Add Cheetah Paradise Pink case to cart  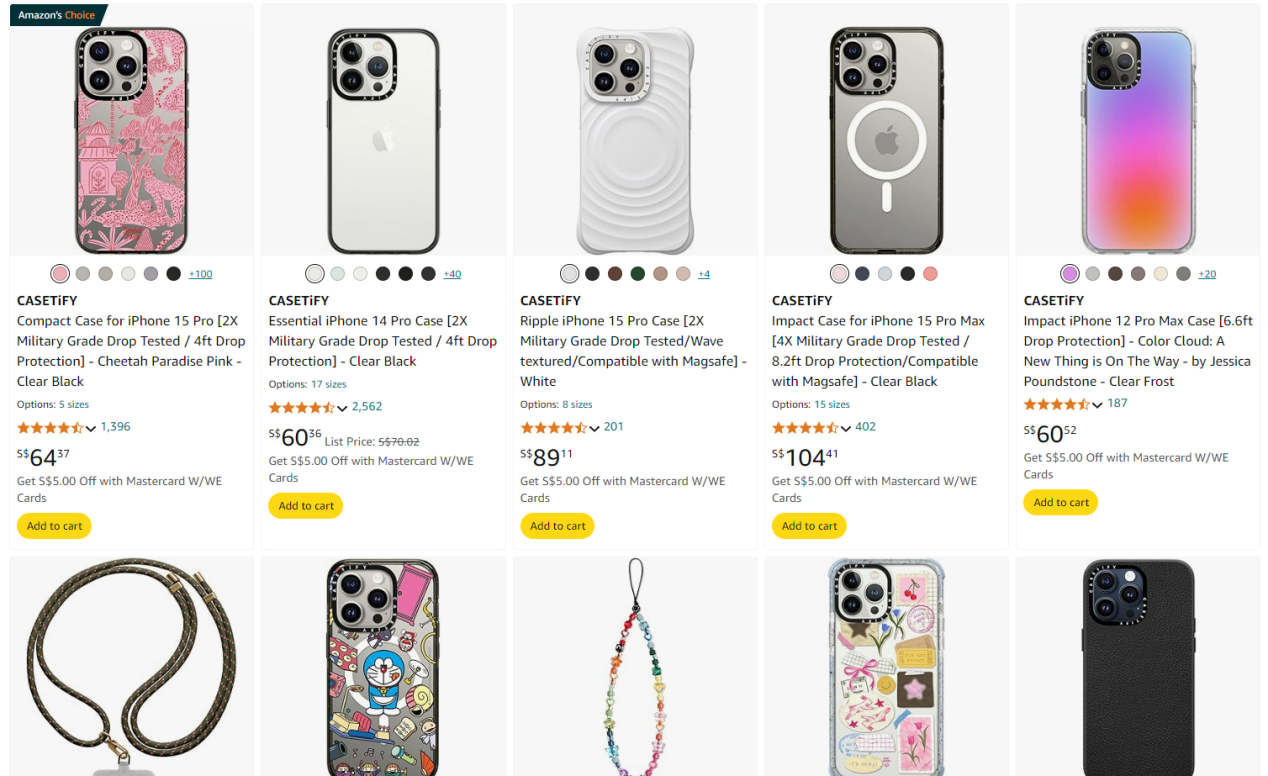click(x=54, y=526)
